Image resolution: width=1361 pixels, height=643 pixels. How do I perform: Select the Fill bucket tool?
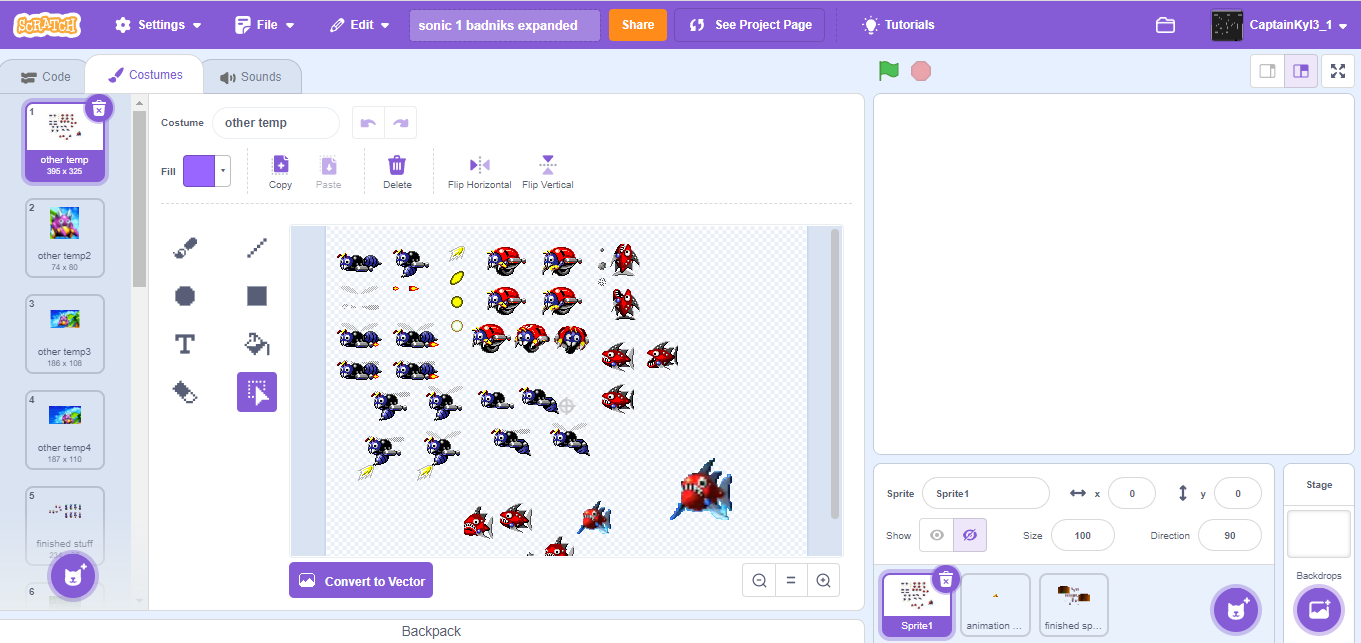point(257,344)
